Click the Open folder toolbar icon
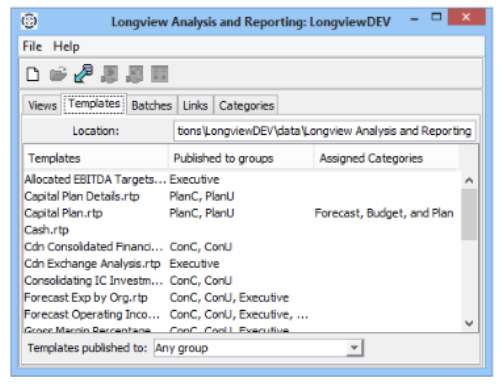 58,74
